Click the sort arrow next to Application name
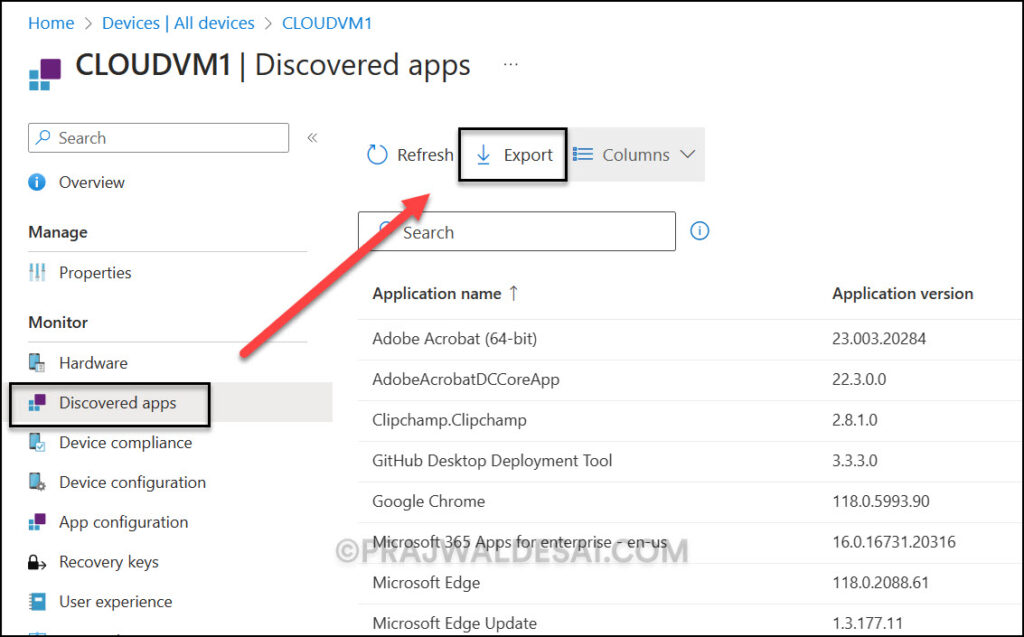This screenshot has height=637, width=1024. coord(514,293)
